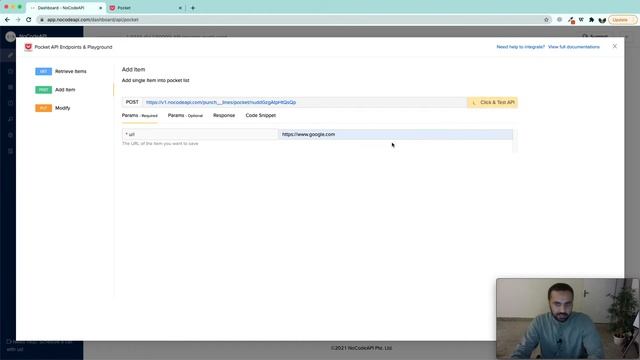
Task: Click the address bar URL
Action: click(x=93, y=20)
